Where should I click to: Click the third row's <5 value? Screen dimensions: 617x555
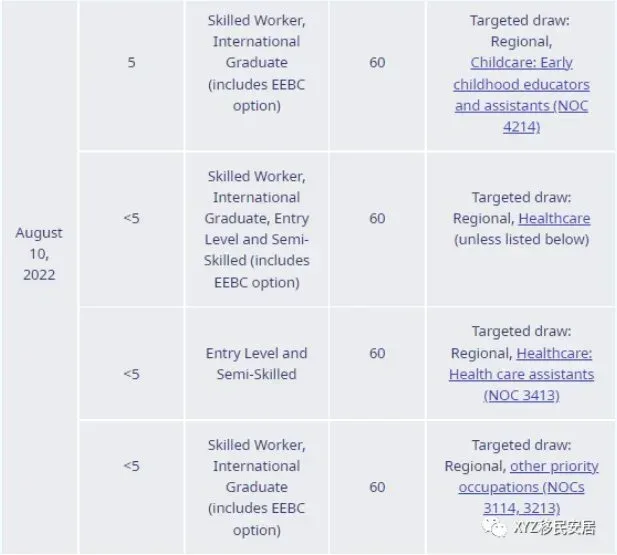(x=131, y=374)
